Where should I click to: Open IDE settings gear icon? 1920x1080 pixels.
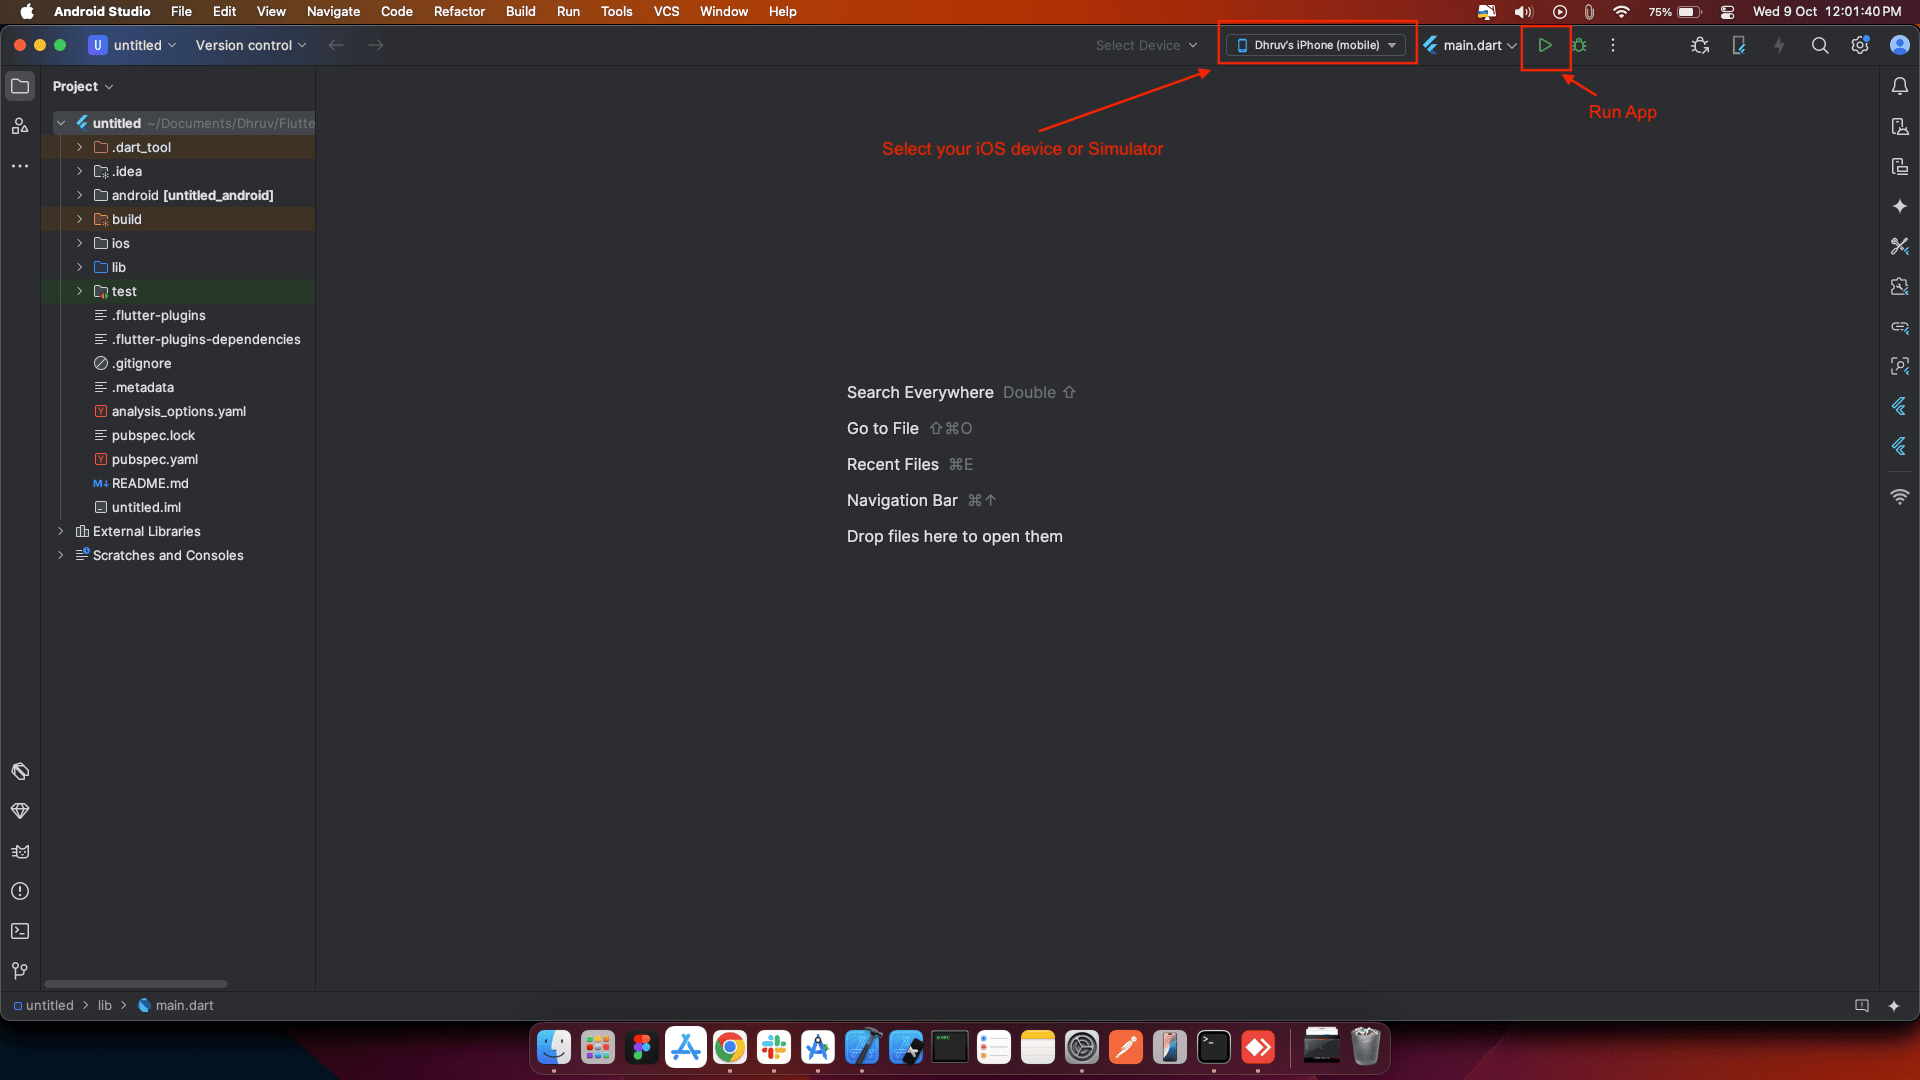coord(1860,45)
